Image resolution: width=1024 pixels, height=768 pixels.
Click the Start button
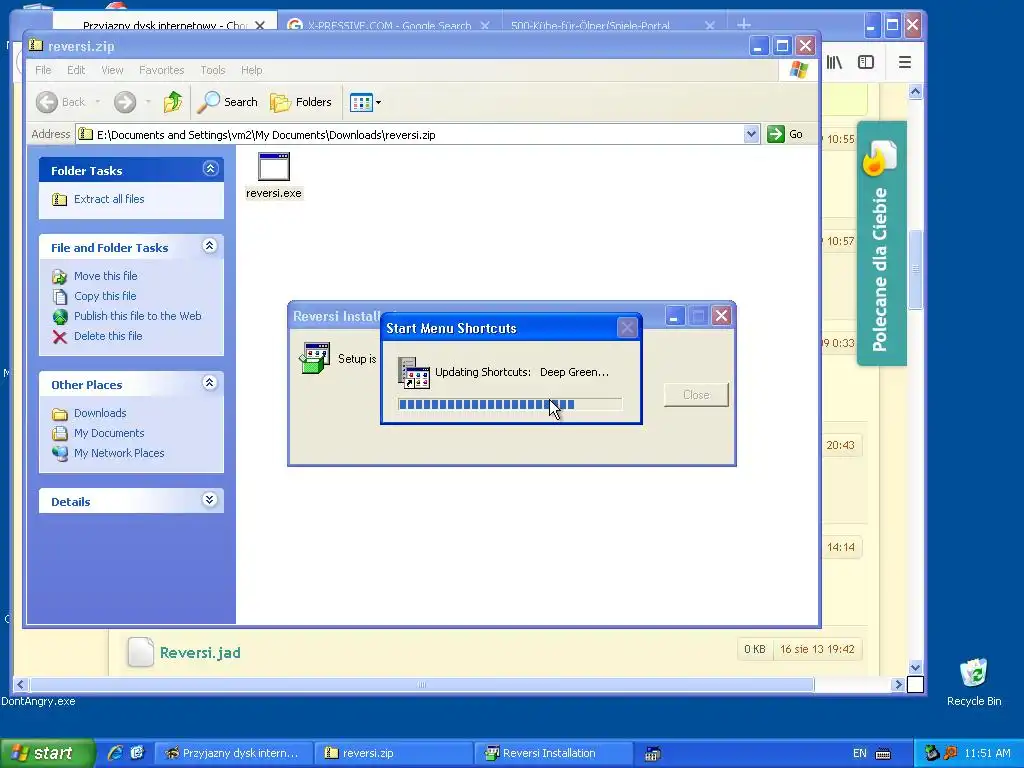point(47,754)
